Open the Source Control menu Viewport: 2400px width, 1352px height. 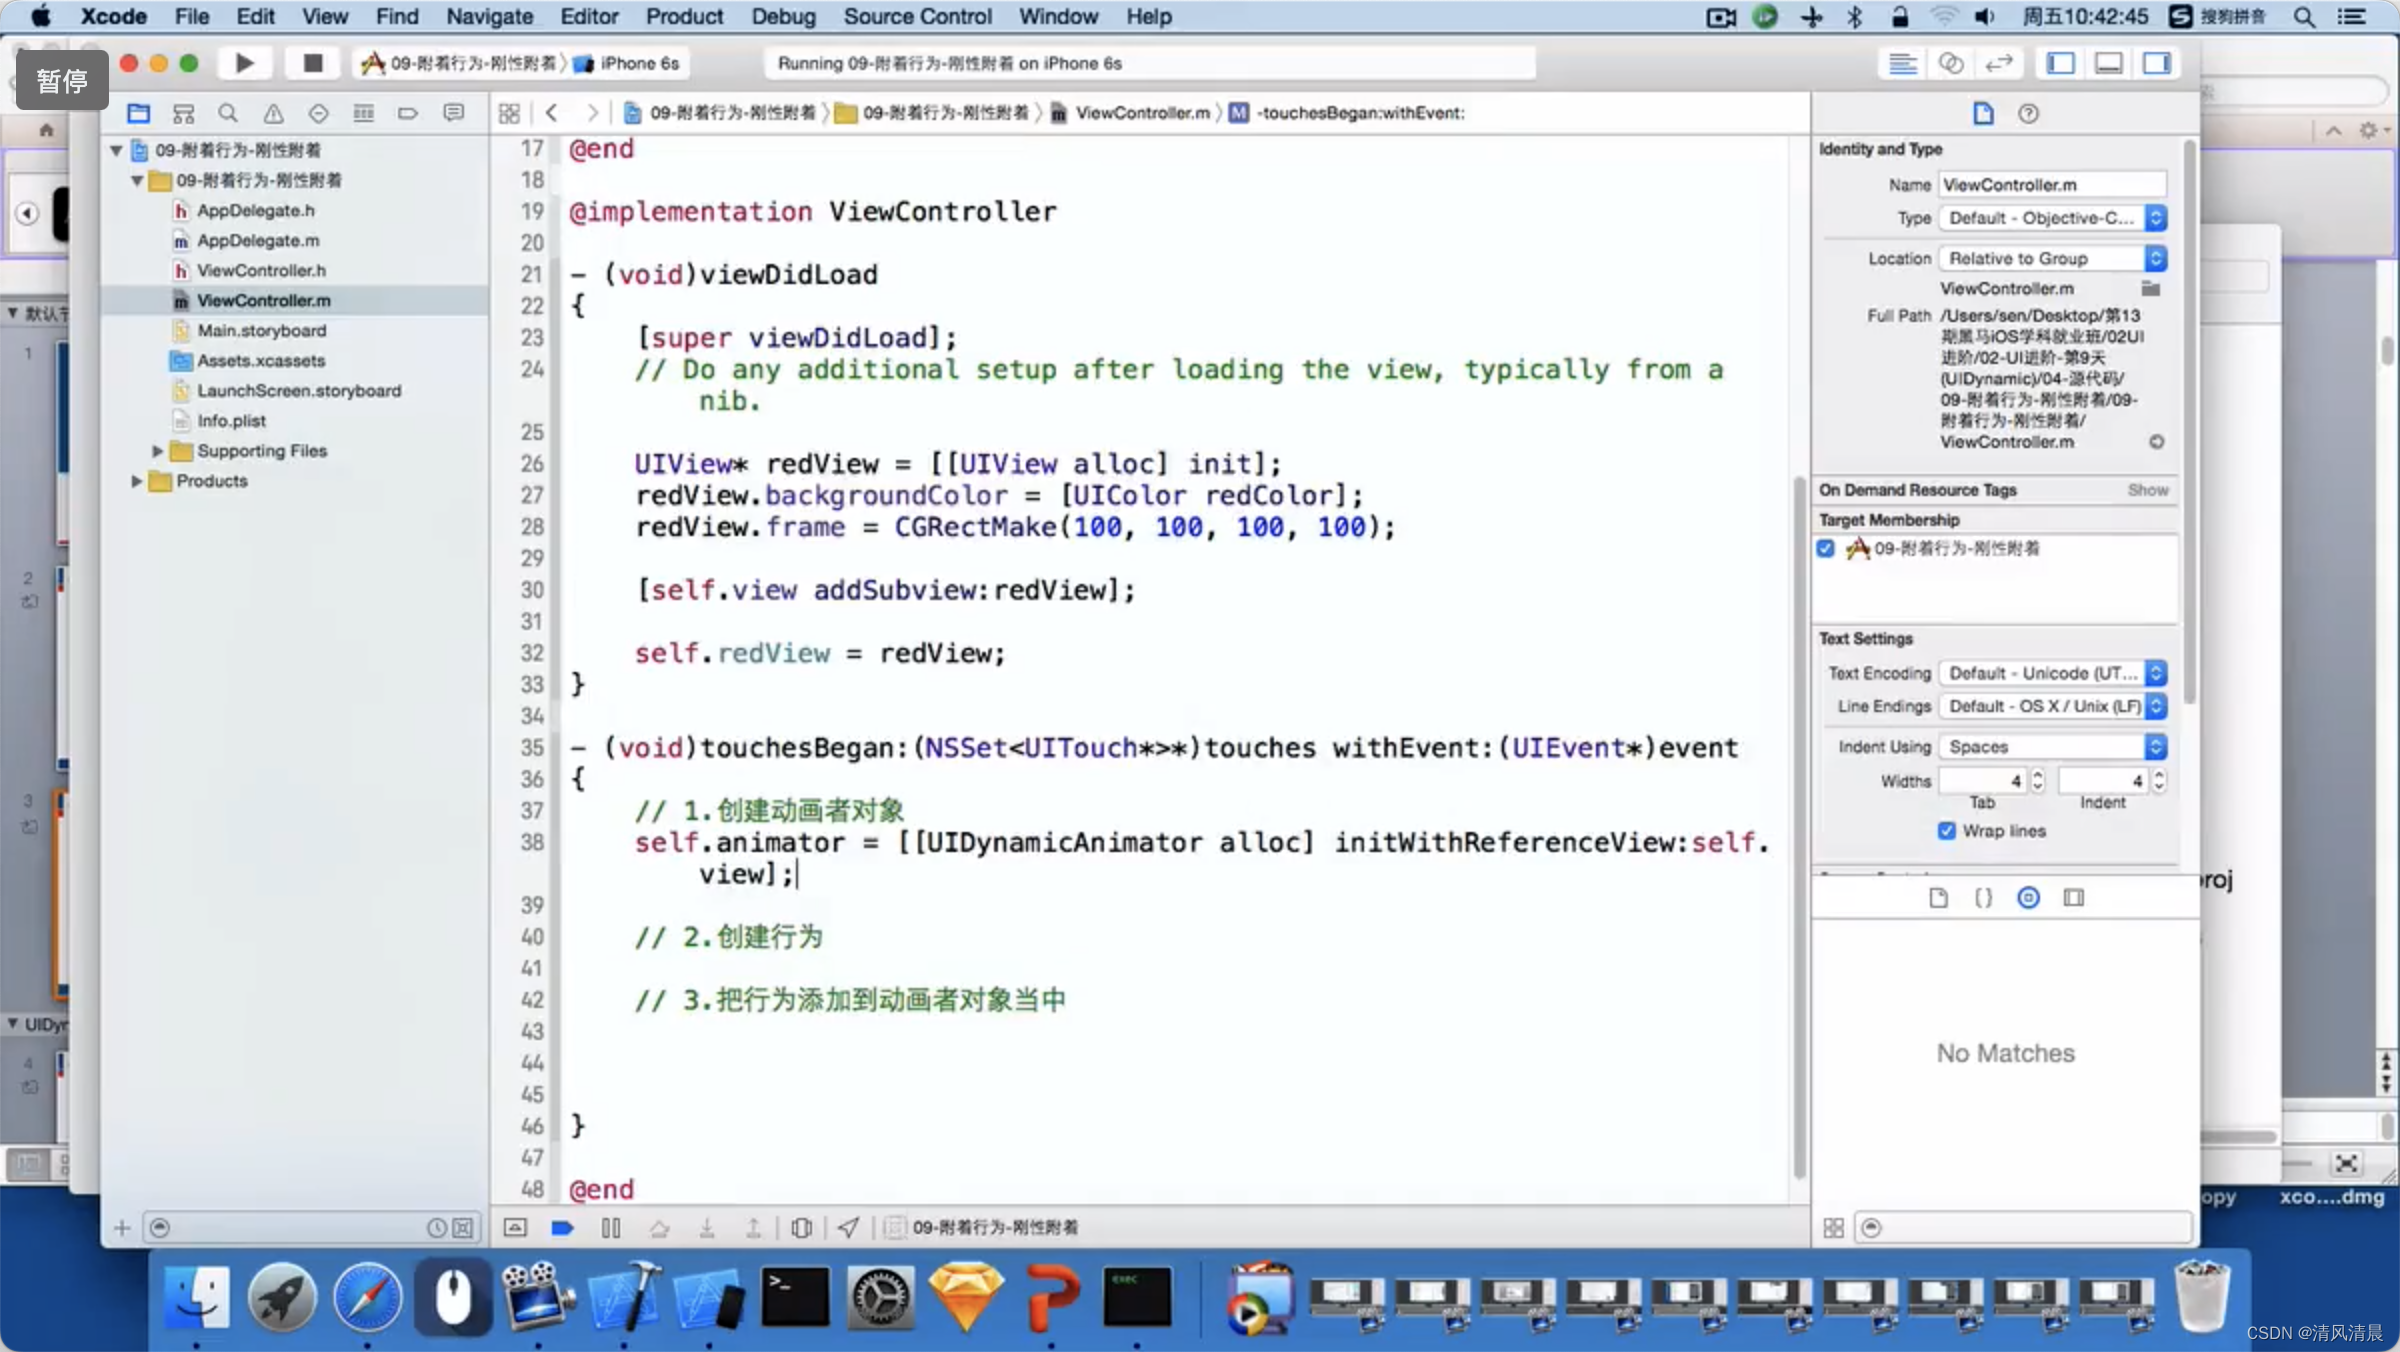point(917,16)
